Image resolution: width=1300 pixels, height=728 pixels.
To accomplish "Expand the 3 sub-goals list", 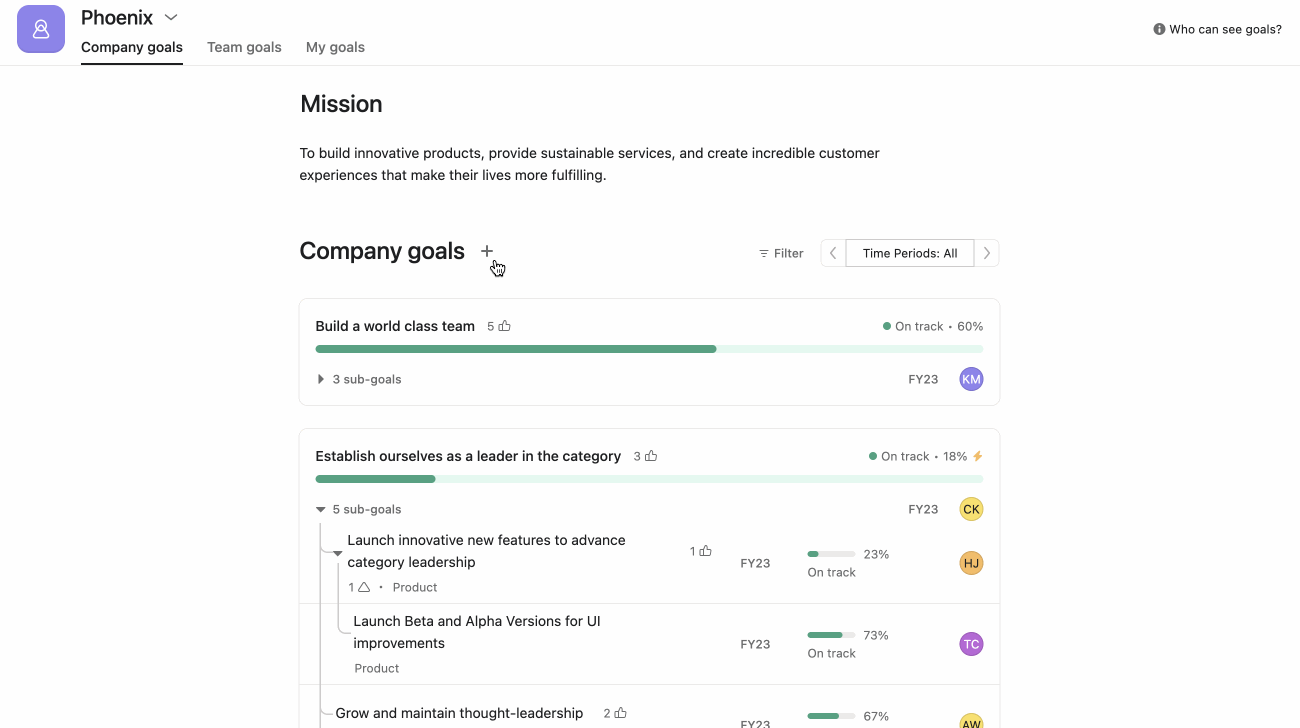I will click(x=321, y=379).
